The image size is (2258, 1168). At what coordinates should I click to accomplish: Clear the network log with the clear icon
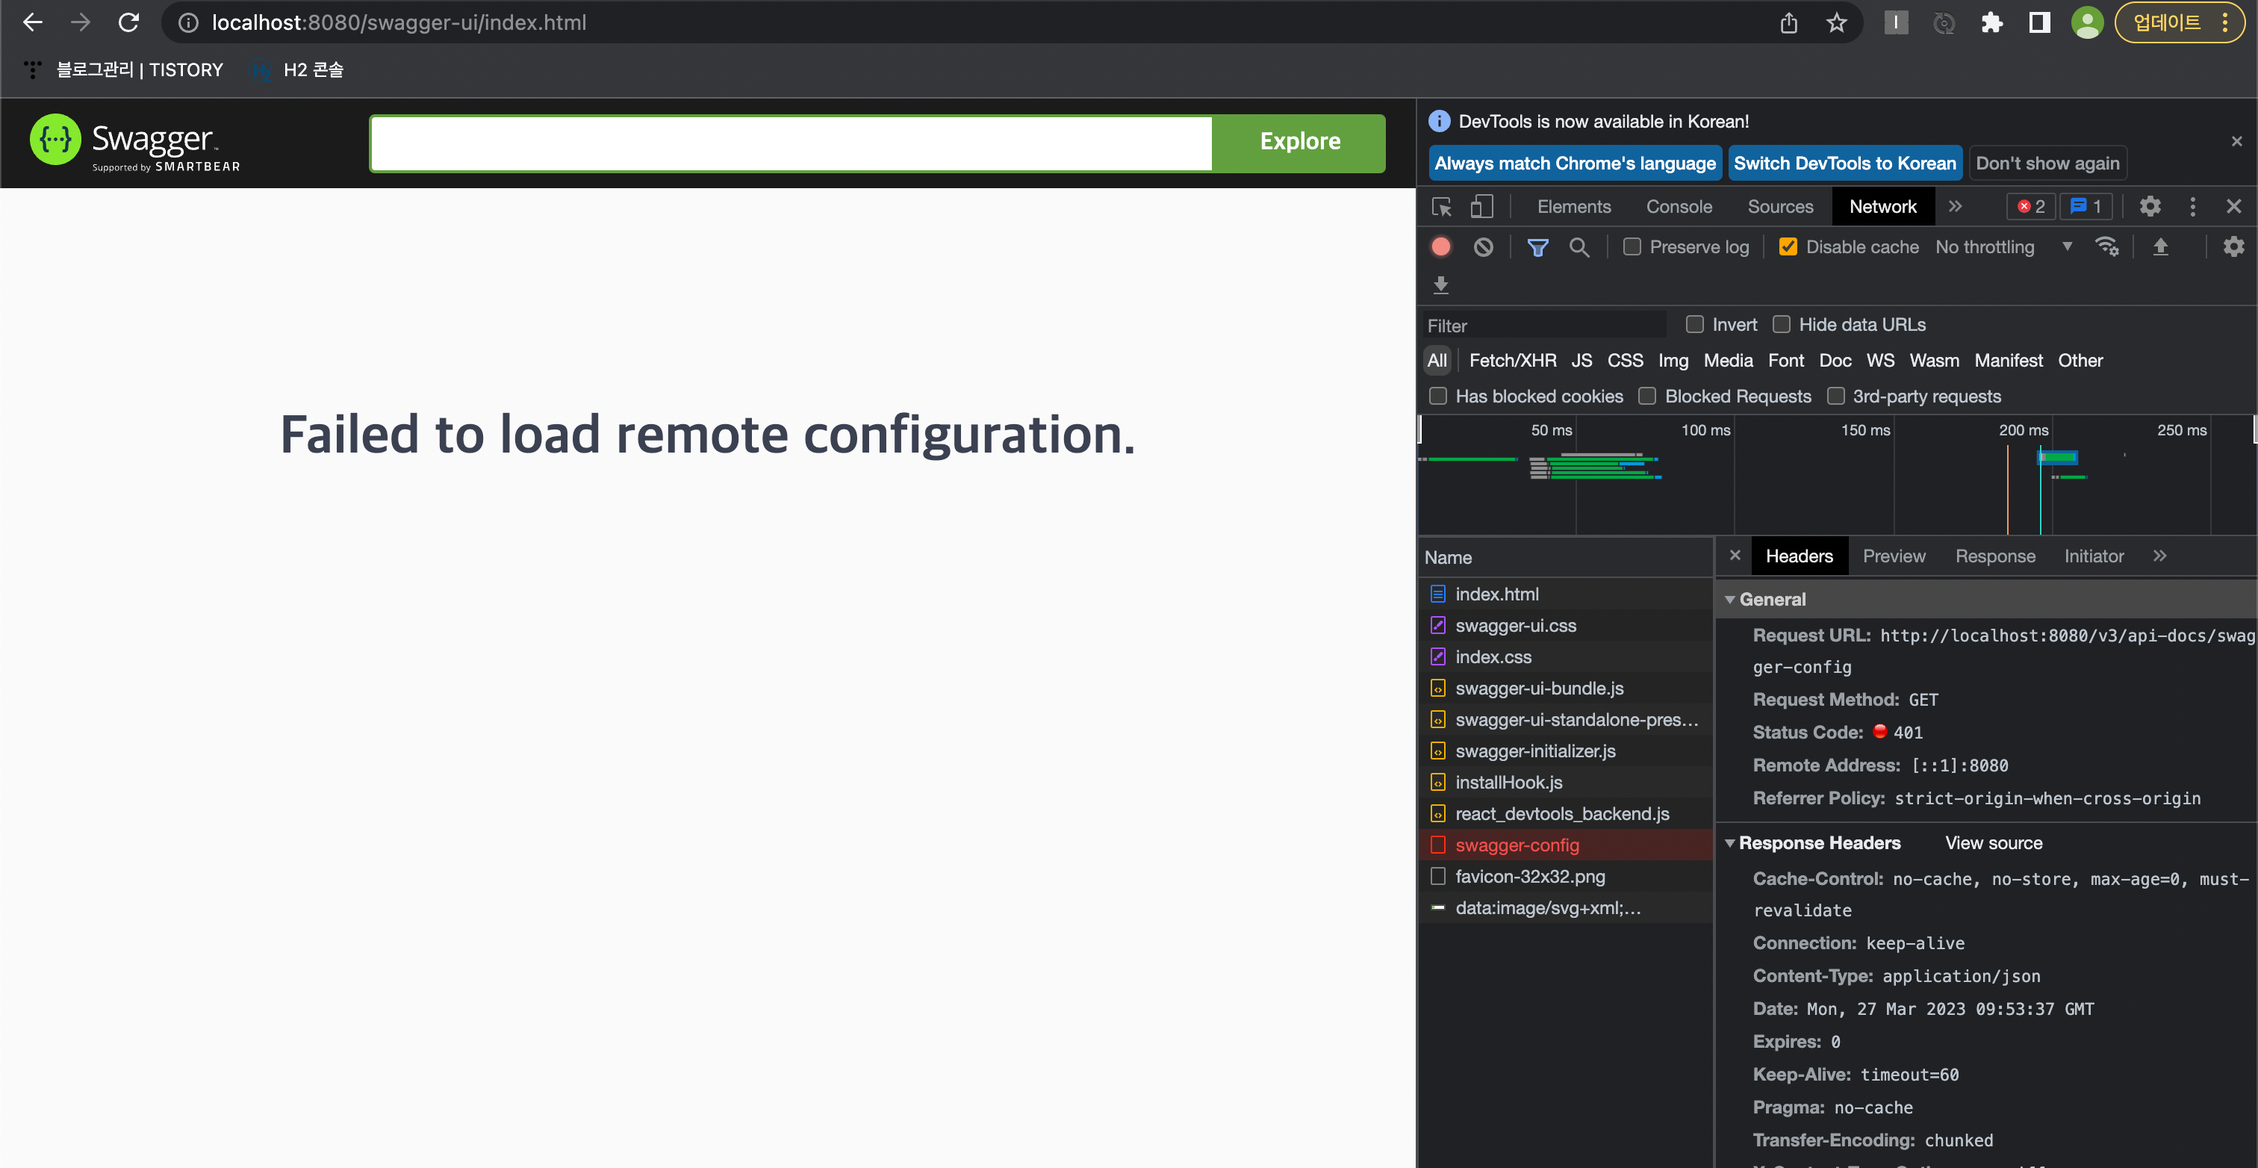click(x=1483, y=247)
